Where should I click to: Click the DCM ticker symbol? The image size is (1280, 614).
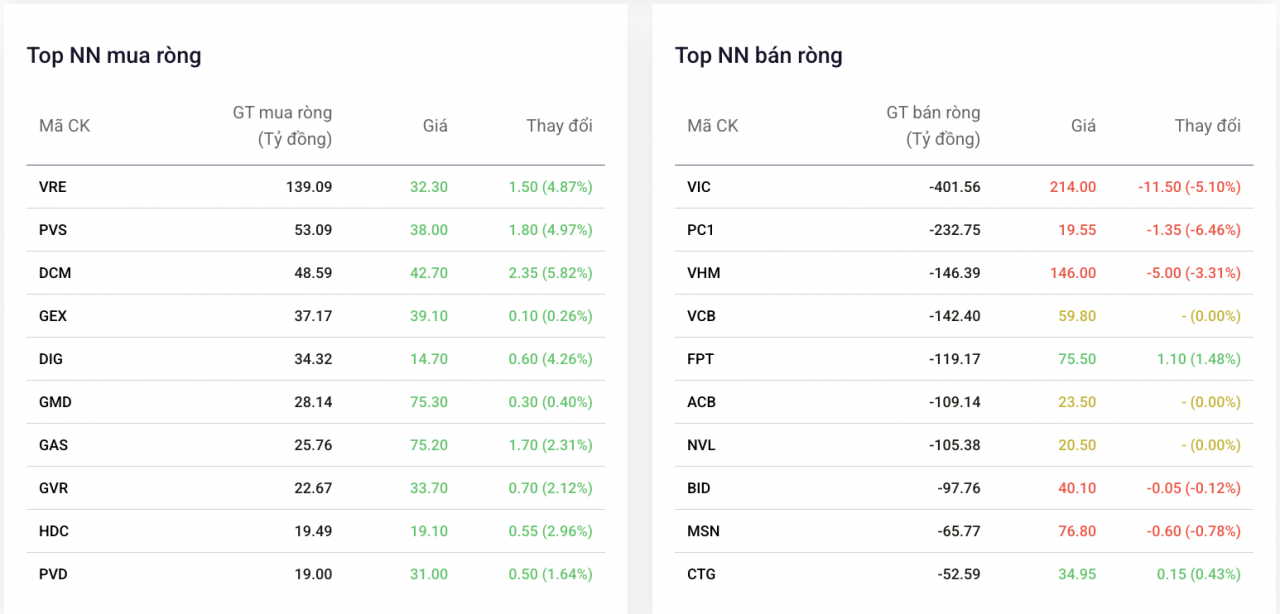tap(55, 273)
